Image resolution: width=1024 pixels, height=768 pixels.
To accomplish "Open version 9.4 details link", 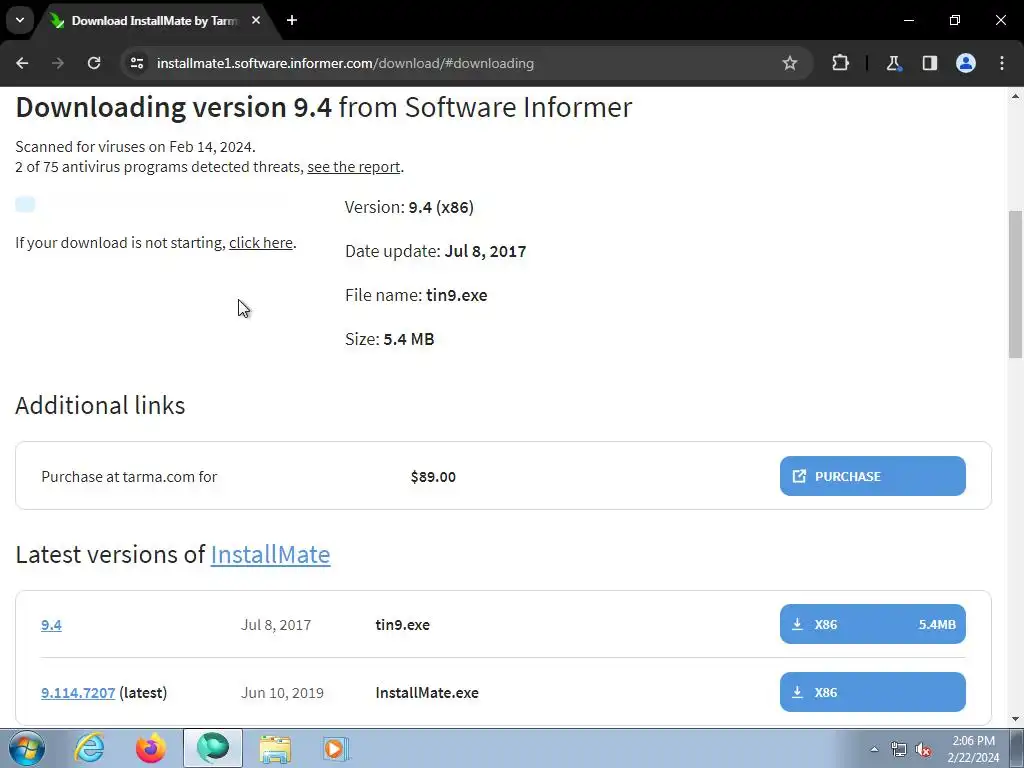I will click(51, 625).
